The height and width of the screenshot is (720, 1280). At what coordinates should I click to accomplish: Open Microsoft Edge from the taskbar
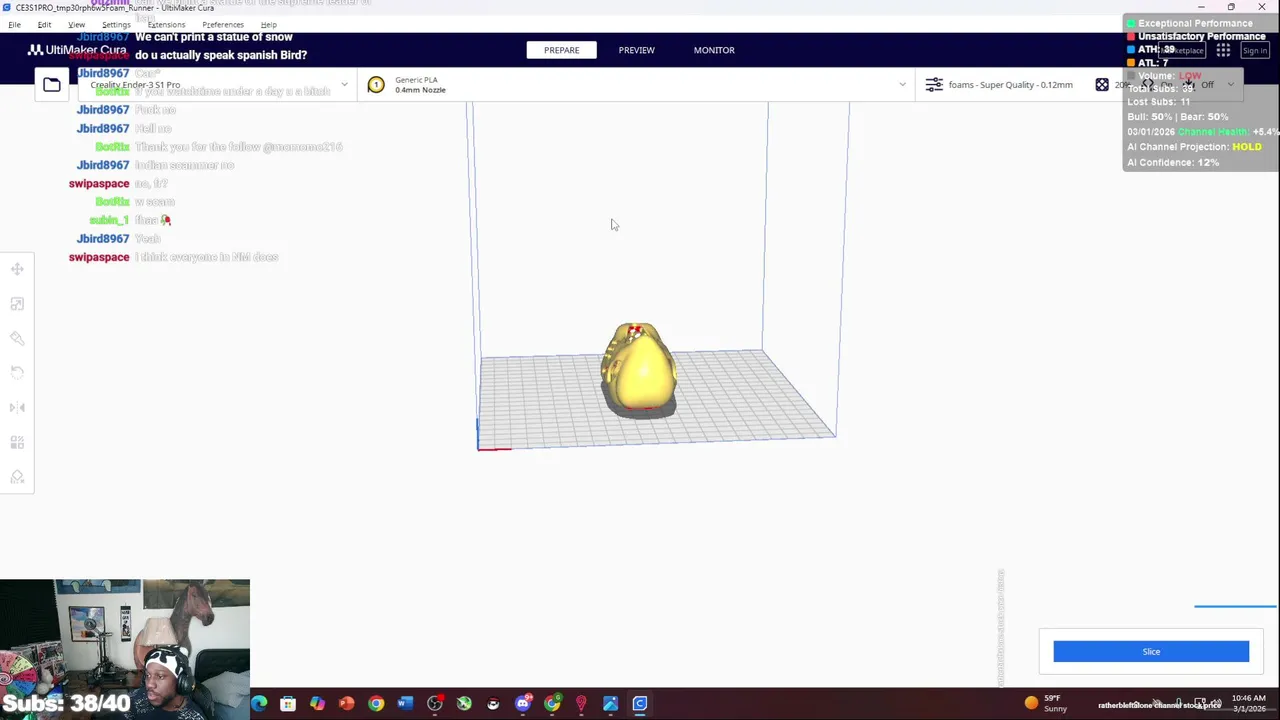click(259, 704)
